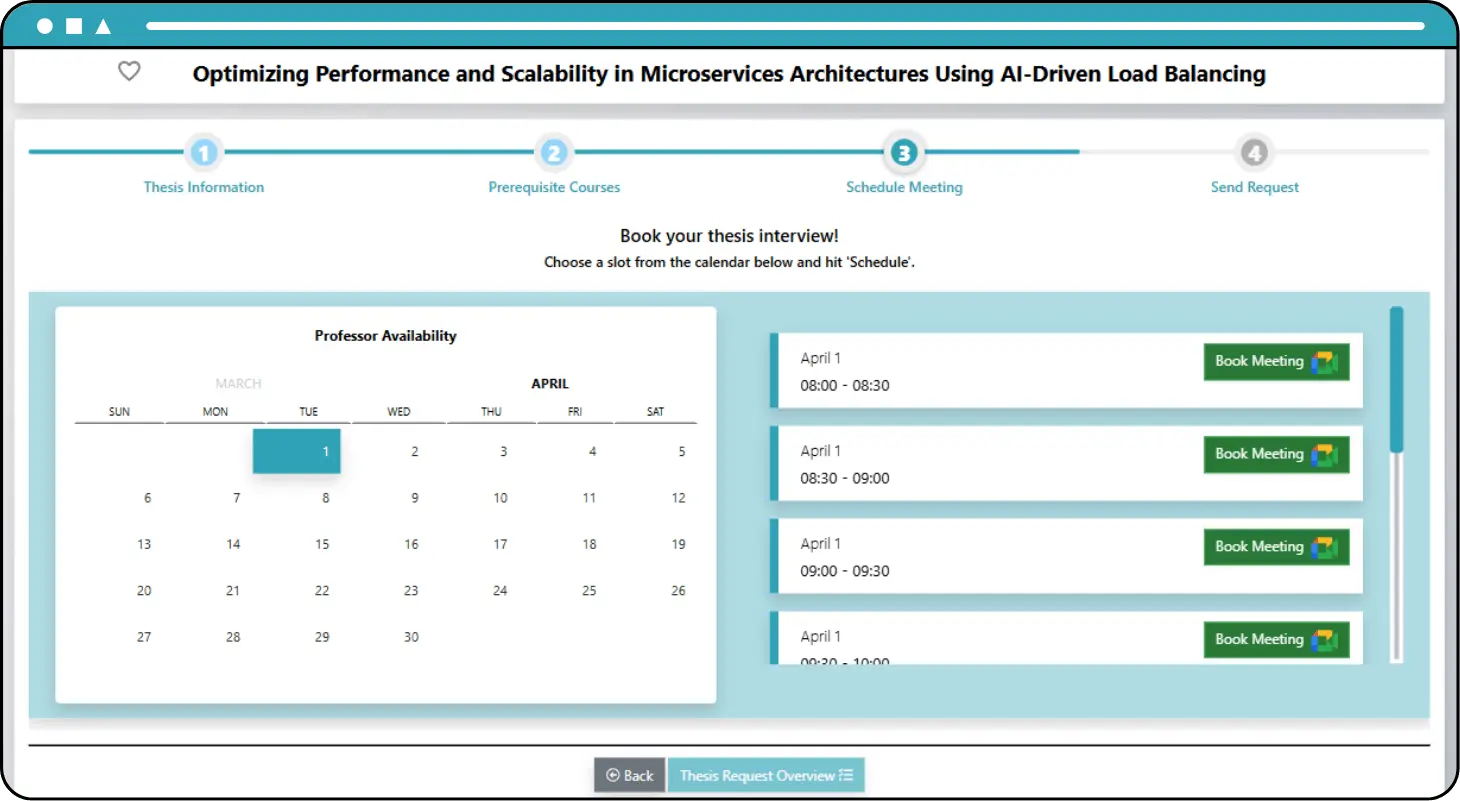The image size is (1460, 801).
Task: Click the circle window control in title bar
Action: (44, 26)
